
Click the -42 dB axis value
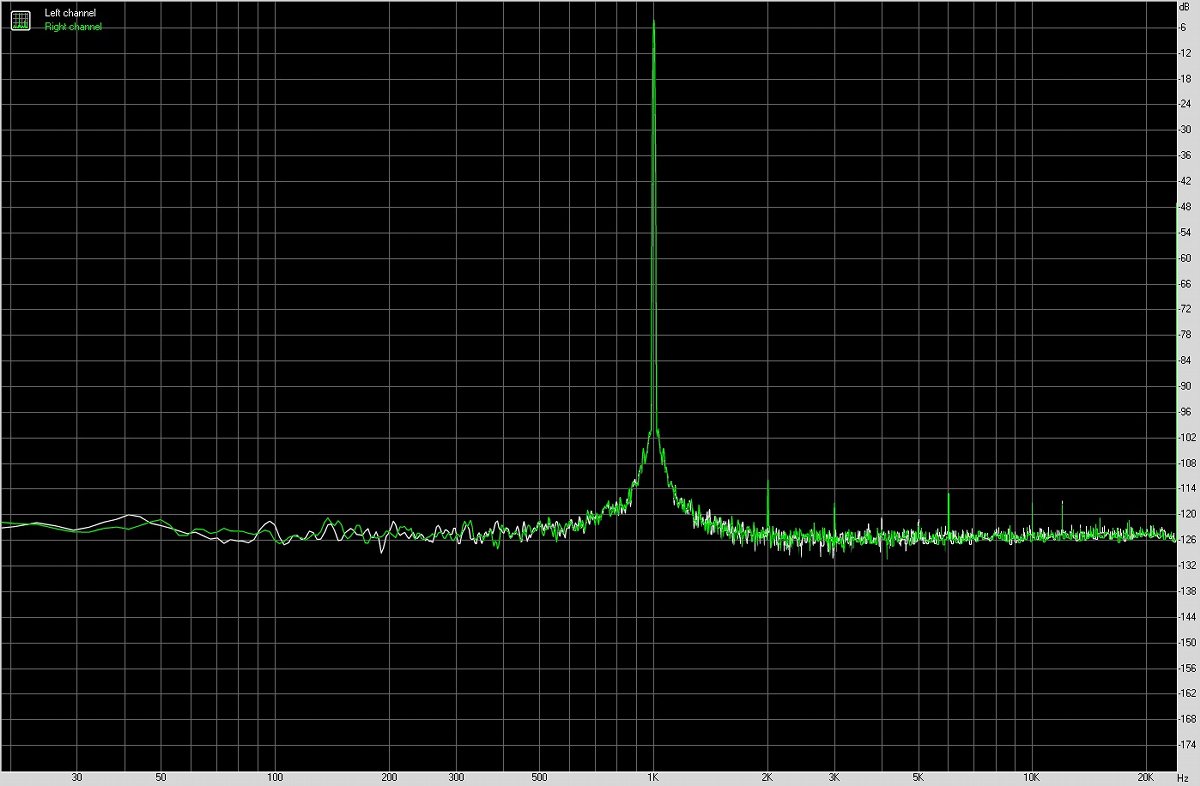coord(1185,181)
